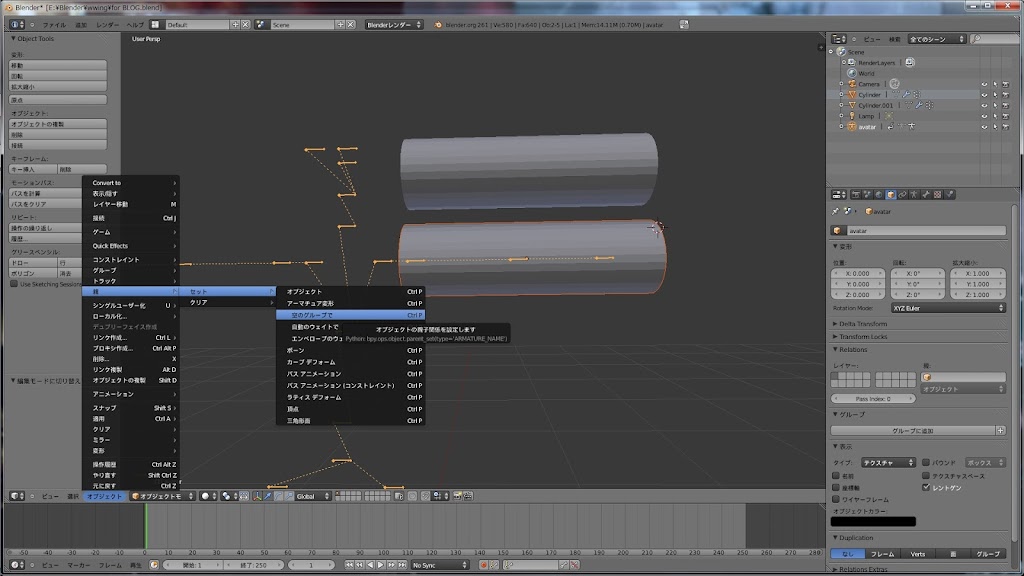This screenshot has height=576, width=1024.
Task: Click the plus icon beside グループに追加
Action: click(1000, 430)
